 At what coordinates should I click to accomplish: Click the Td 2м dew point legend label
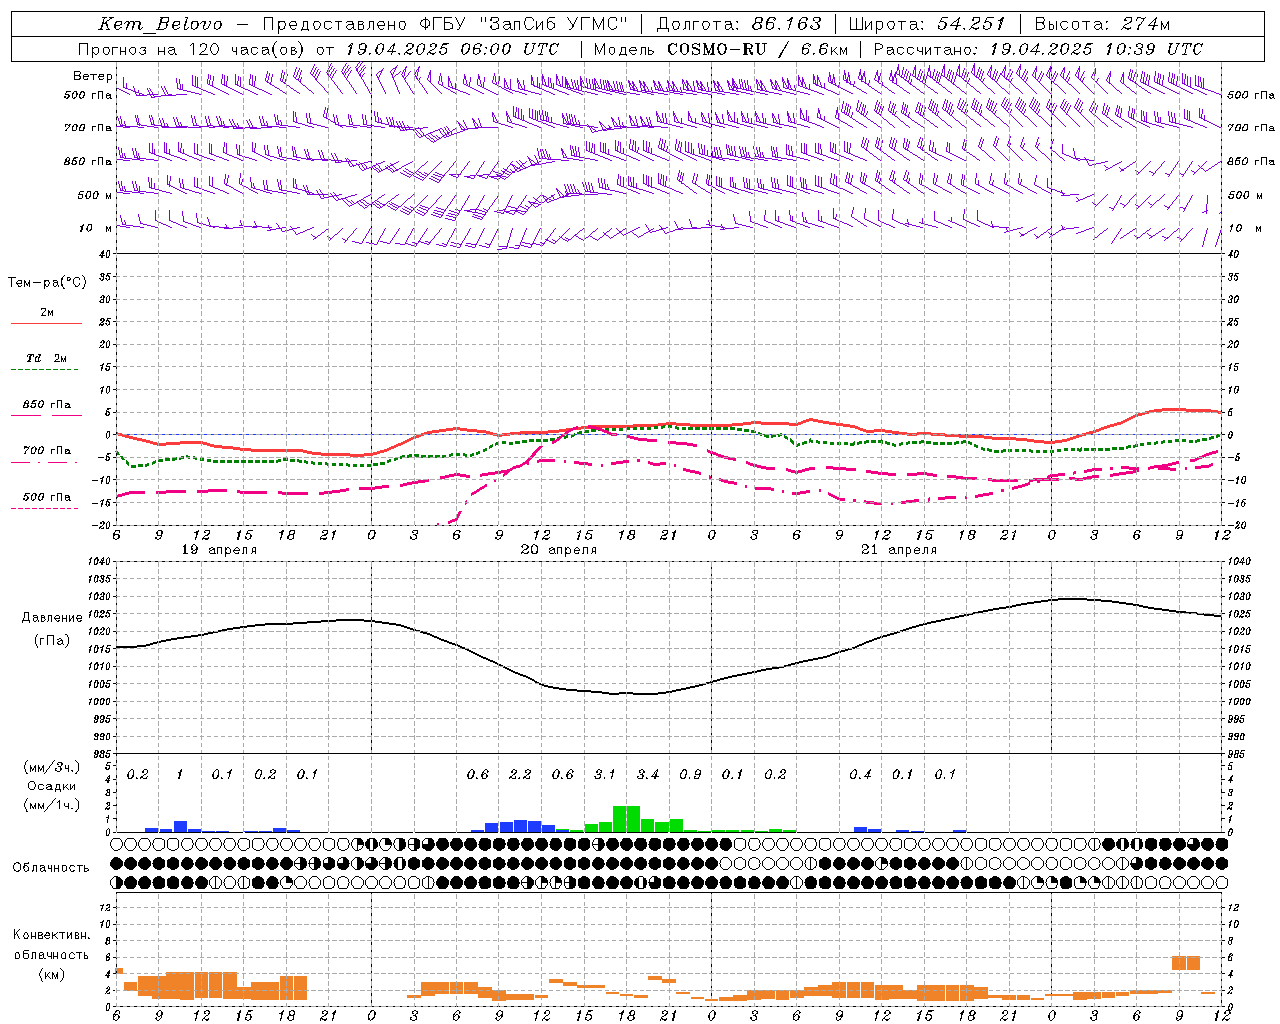(x=47, y=358)
